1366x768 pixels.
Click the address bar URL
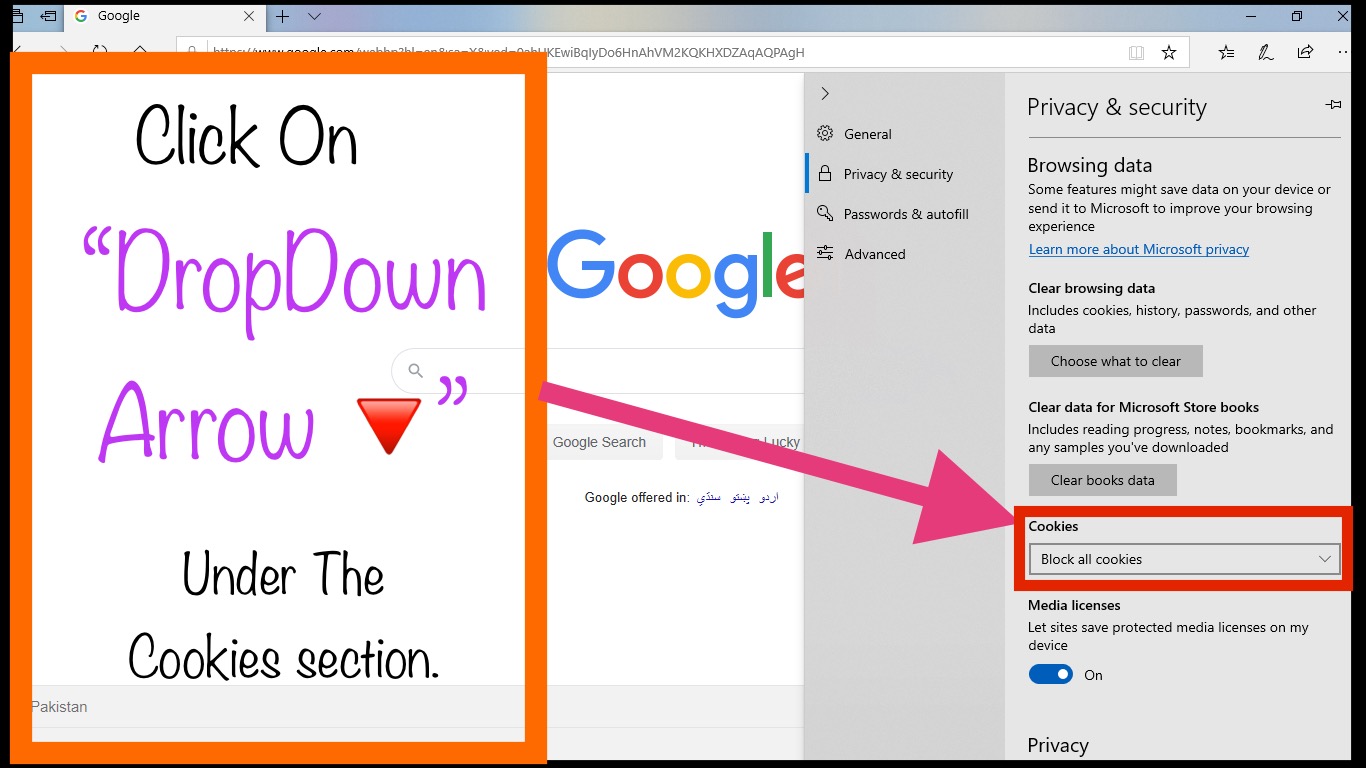point(508,52)
